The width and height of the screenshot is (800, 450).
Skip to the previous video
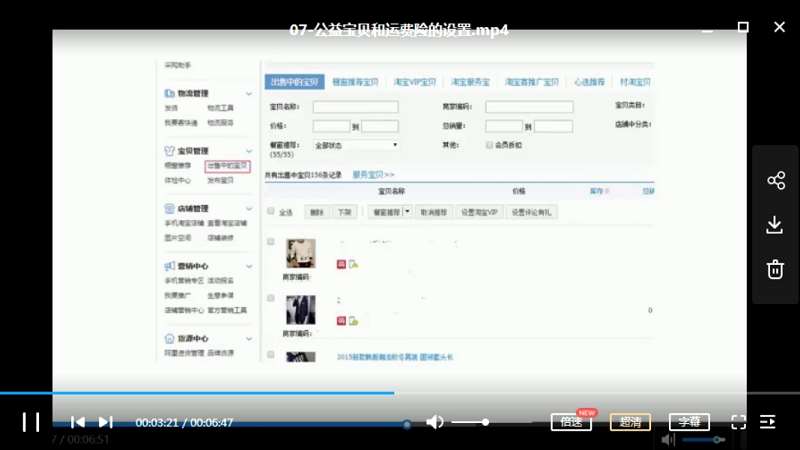coord(78,422)
